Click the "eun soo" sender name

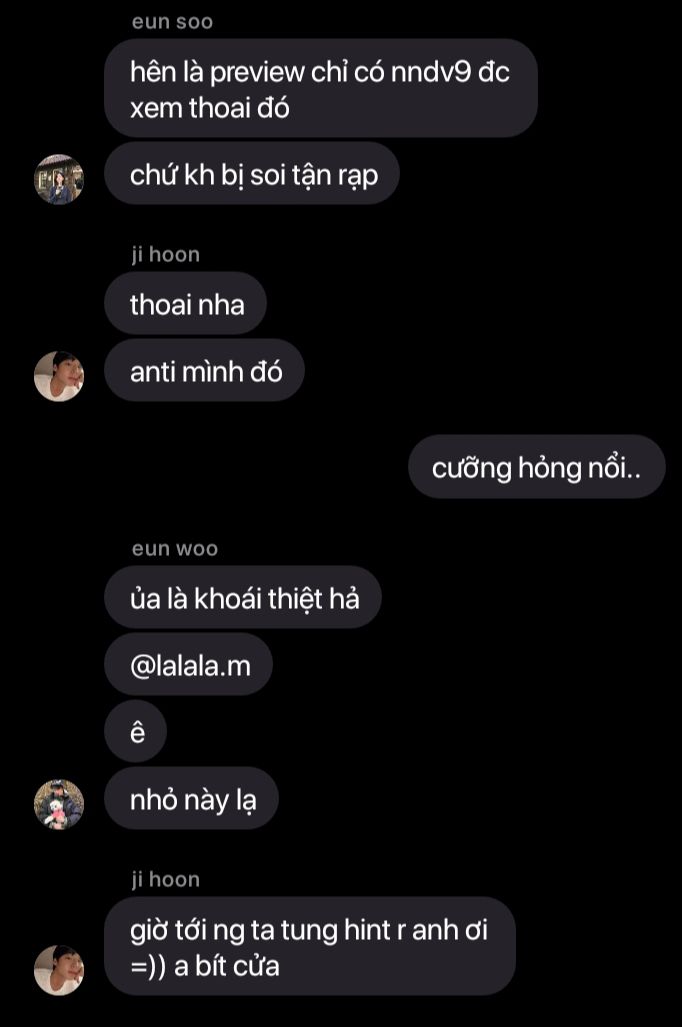pos(172,22)
